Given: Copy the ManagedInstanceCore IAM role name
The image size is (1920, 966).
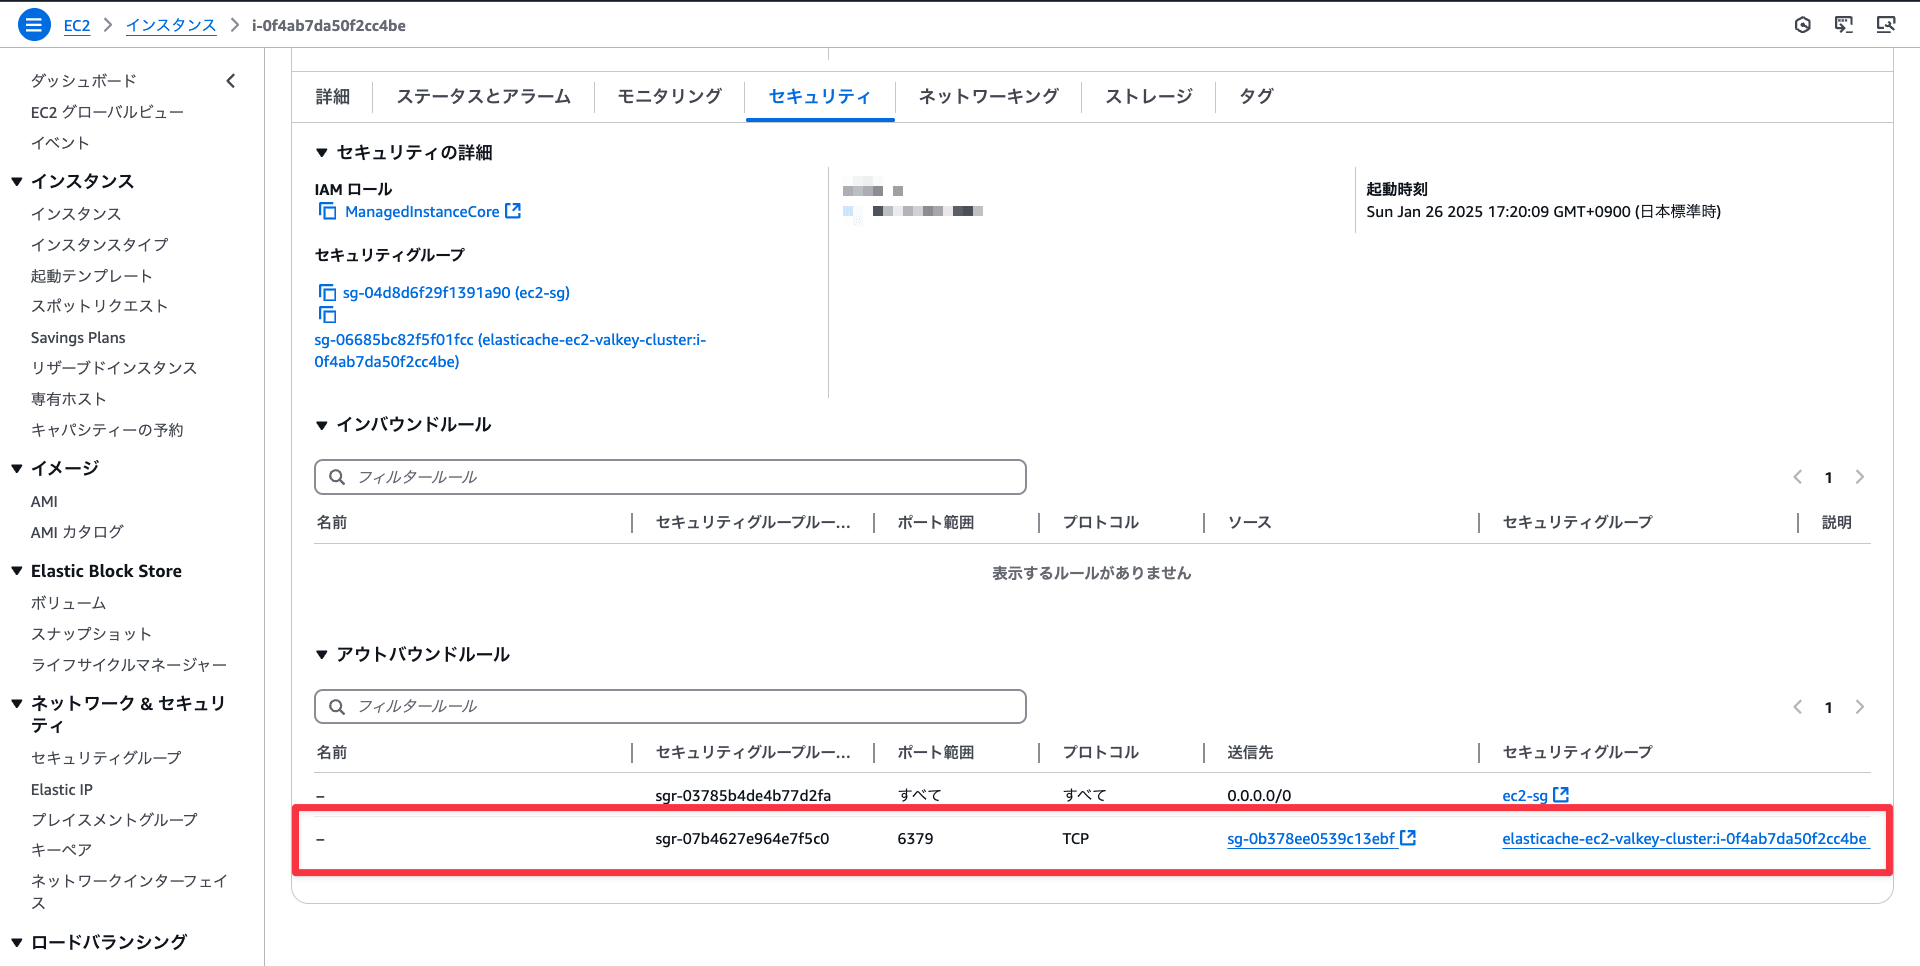Looking at the screenshot, I should 327,211.
